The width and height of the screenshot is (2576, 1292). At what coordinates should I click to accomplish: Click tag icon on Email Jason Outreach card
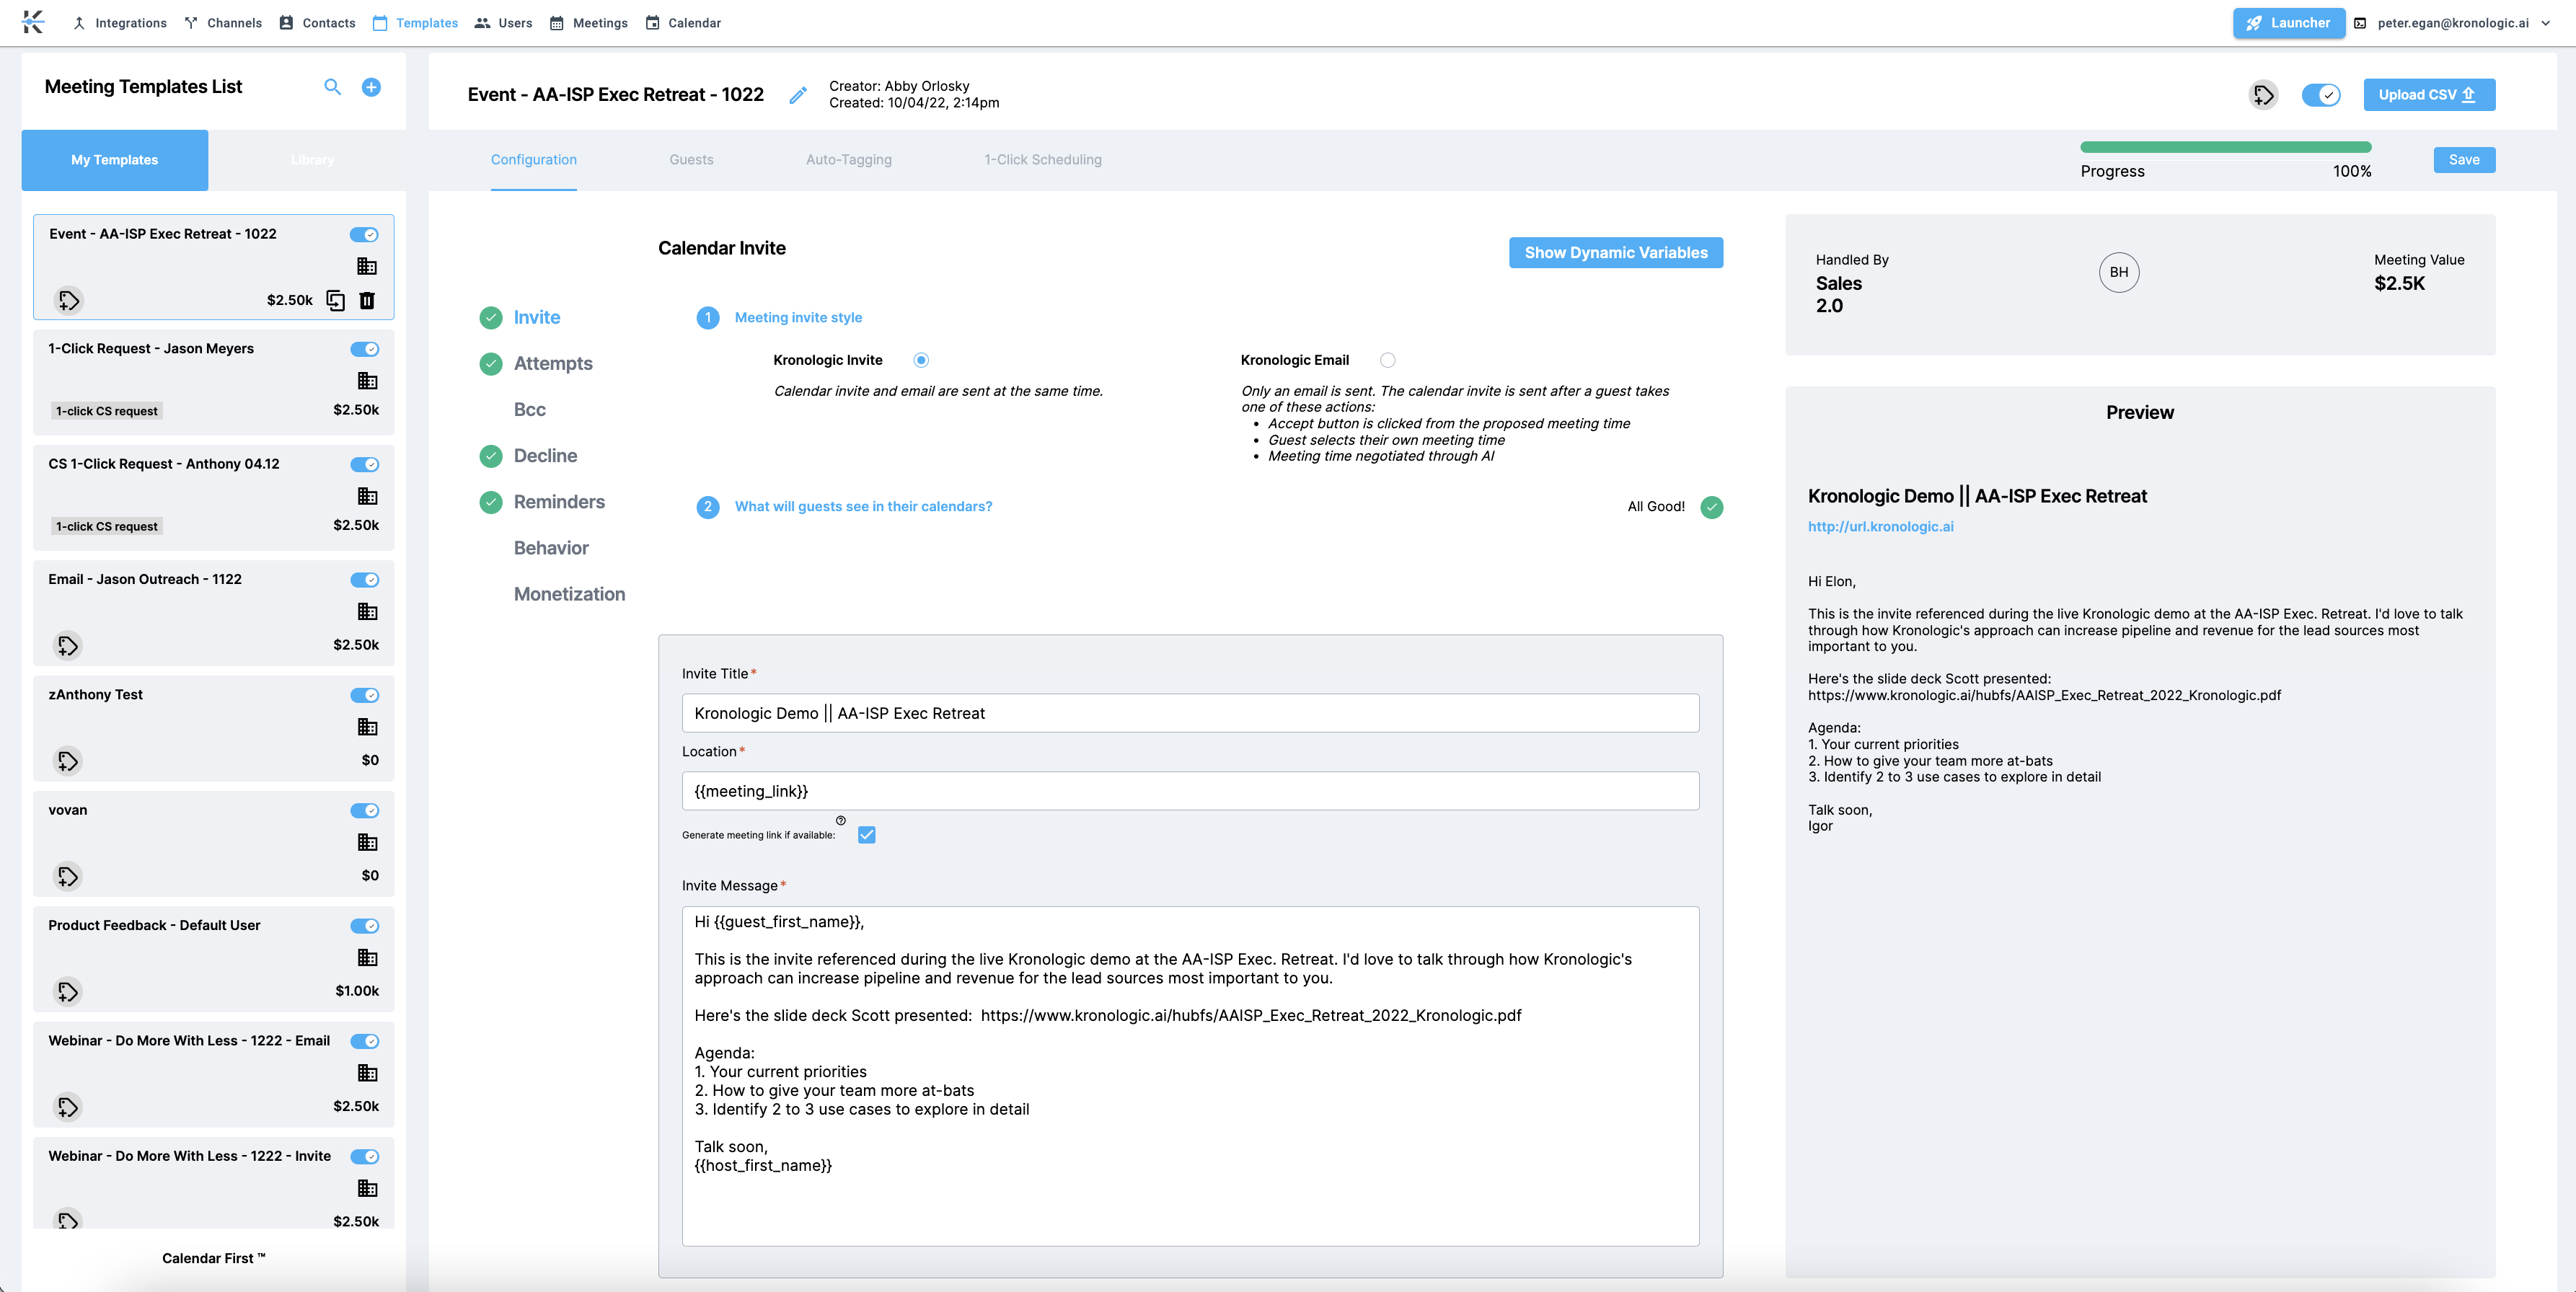[x=67, y=645]
